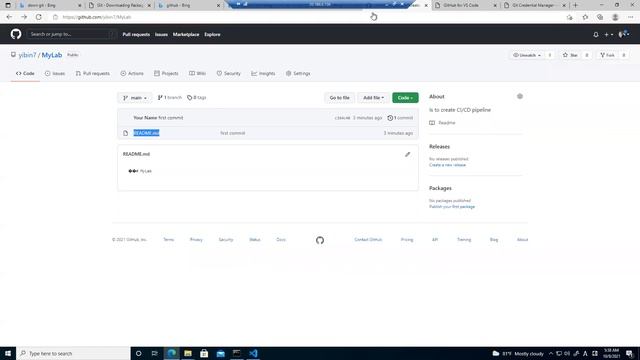Click the file icon beside README.md

click(x=126, y=133)
